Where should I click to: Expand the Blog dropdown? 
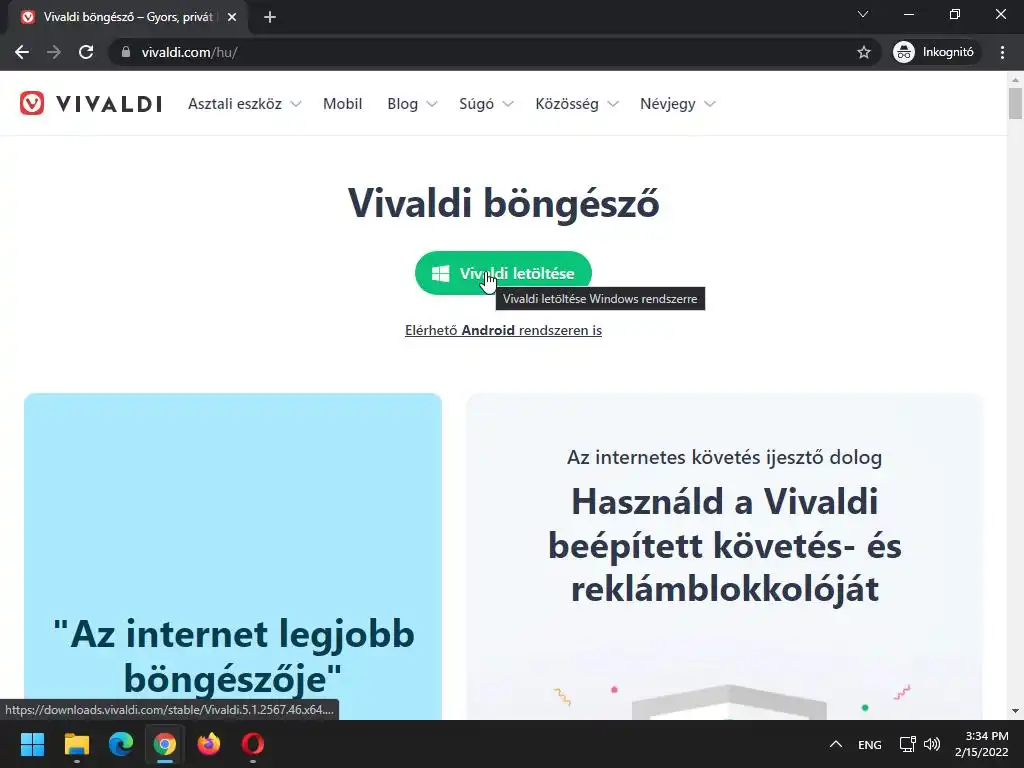[412, 104]
